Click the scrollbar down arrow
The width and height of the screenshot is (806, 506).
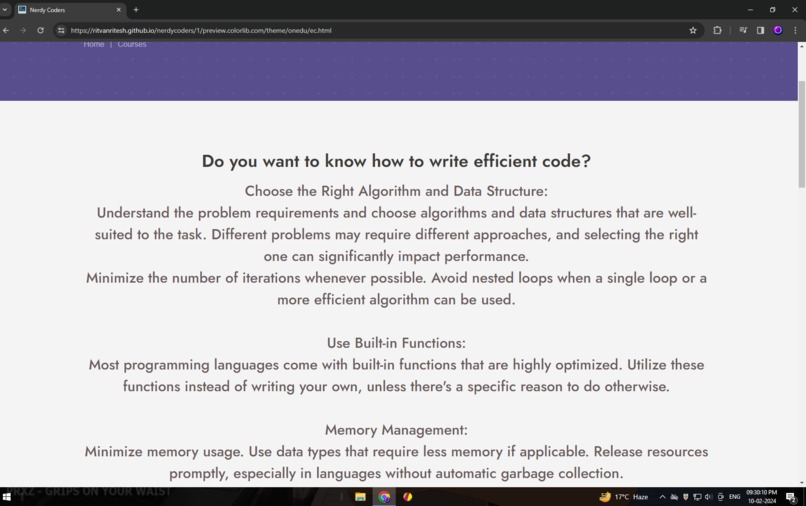click(x=801, y=483)
